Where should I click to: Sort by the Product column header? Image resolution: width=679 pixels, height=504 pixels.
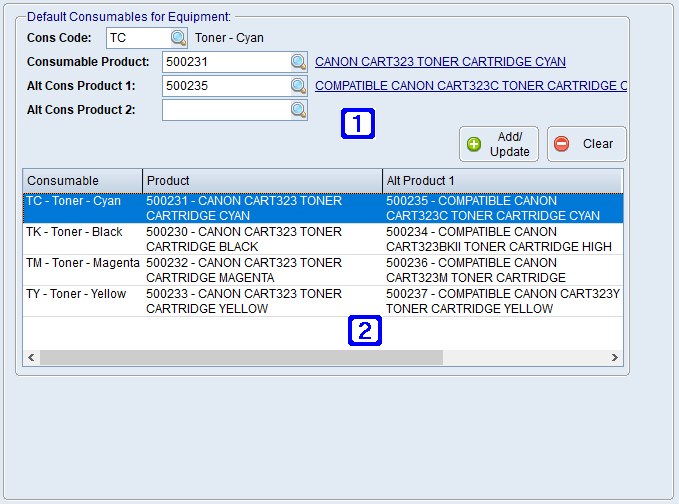[262, 181]
